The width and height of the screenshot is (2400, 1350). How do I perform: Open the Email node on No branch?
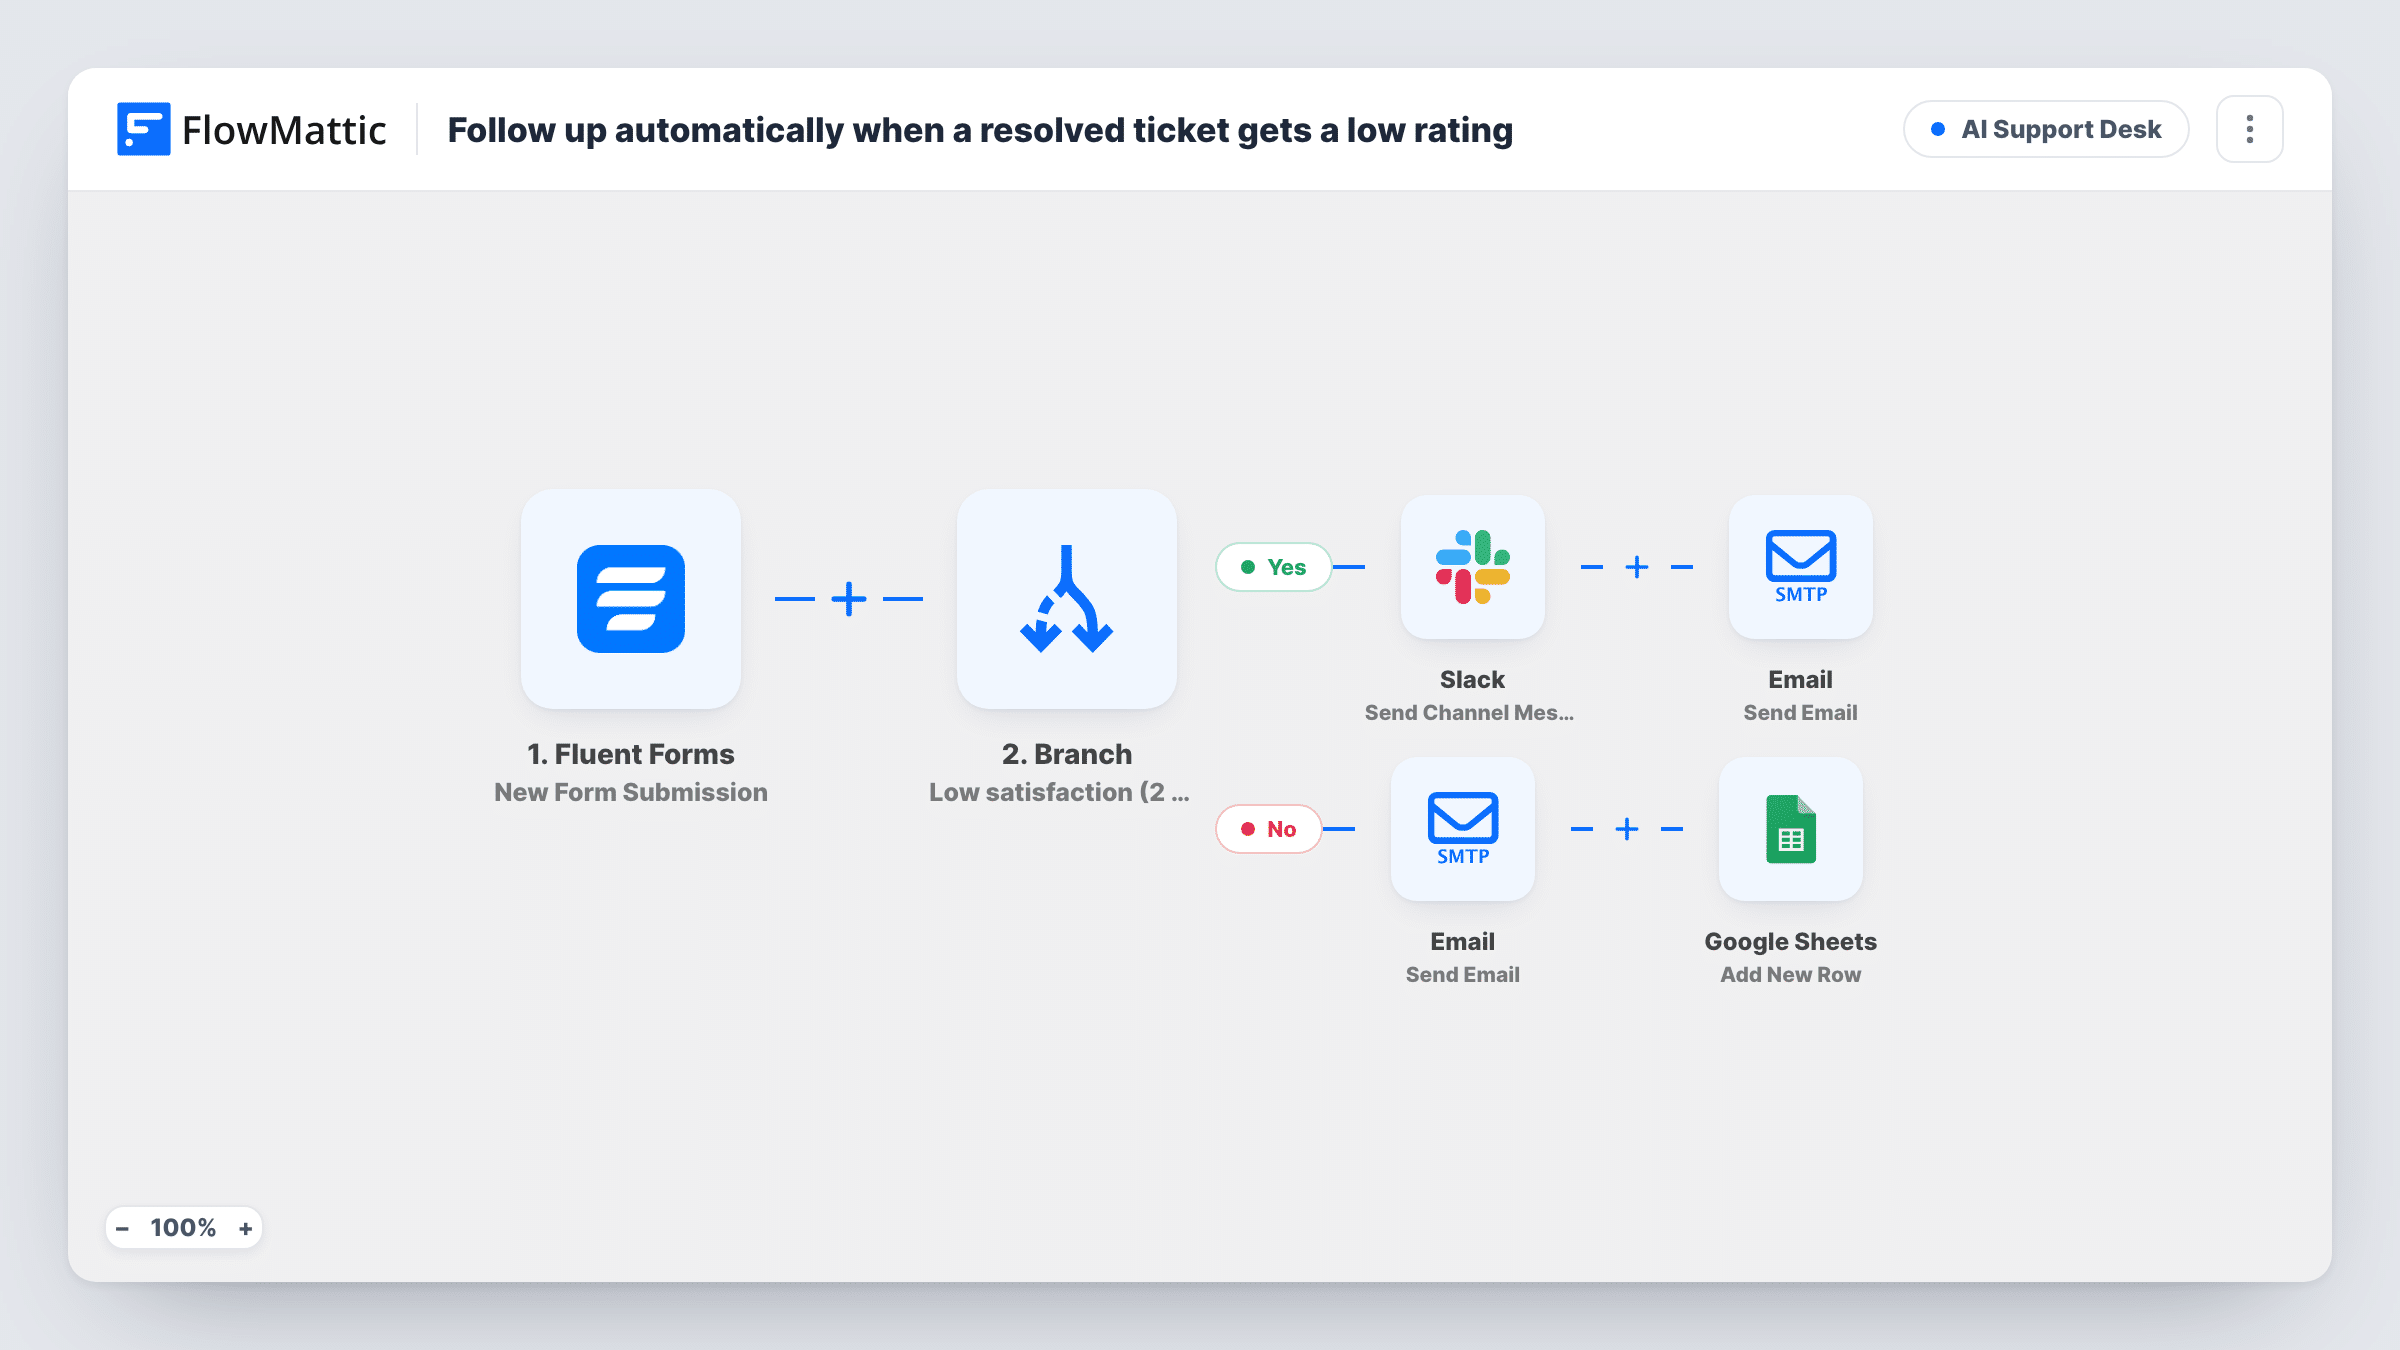pos(1463,829)
